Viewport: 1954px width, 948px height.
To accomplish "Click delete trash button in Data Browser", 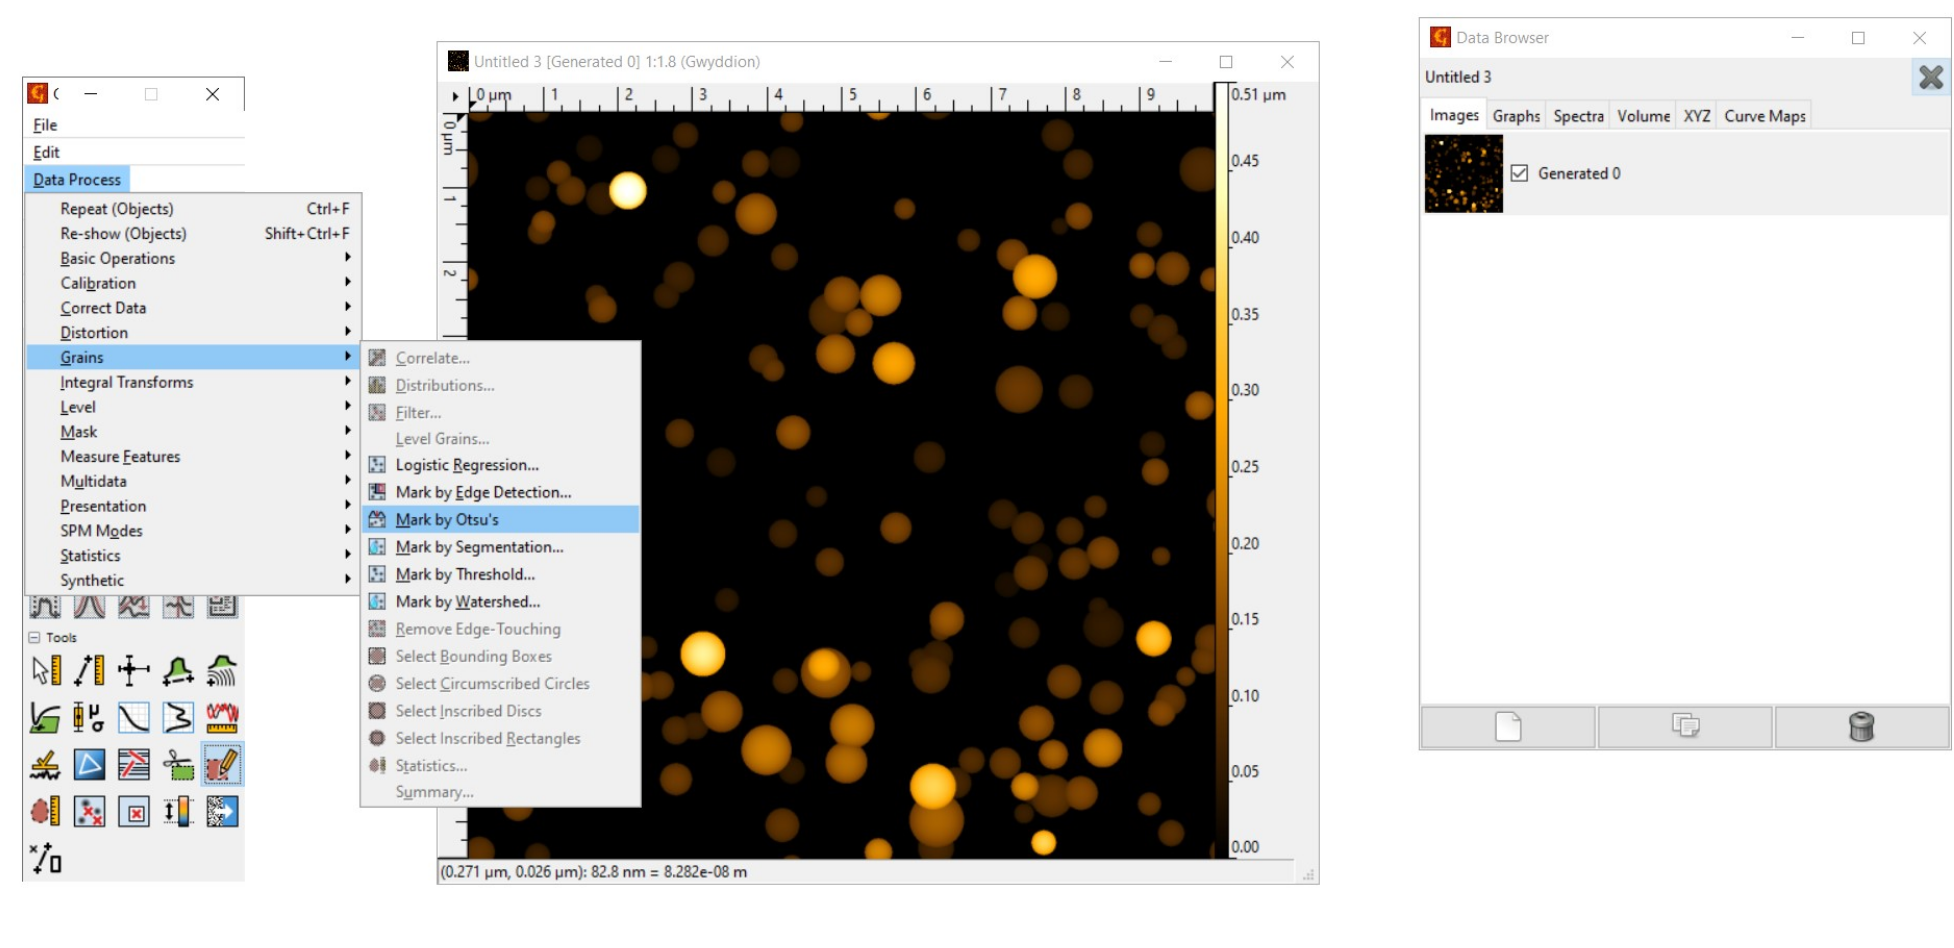I will tap(1861, 726).
